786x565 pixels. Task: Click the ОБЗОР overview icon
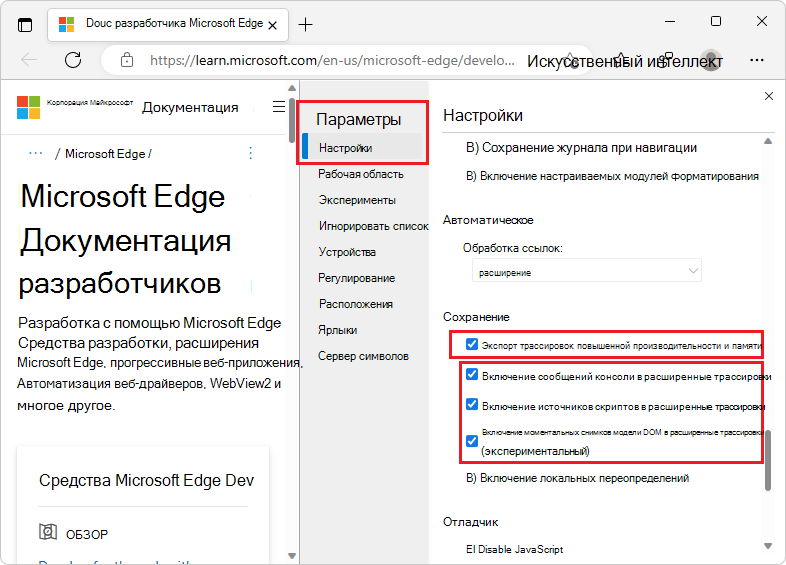(x=48, y=531)
